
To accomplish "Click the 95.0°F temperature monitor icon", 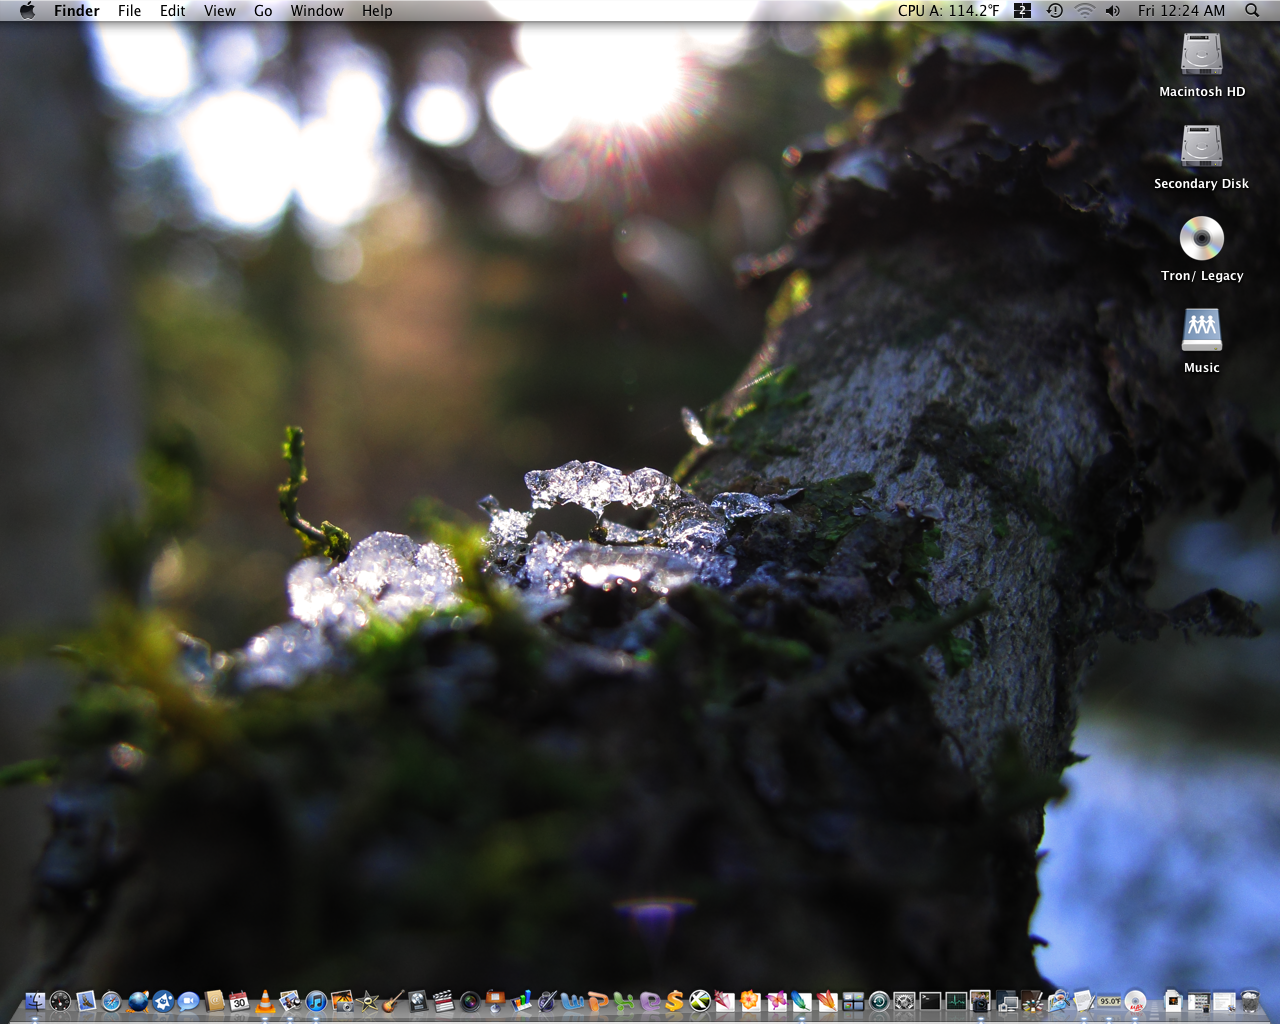I will pos(1110,1001).
